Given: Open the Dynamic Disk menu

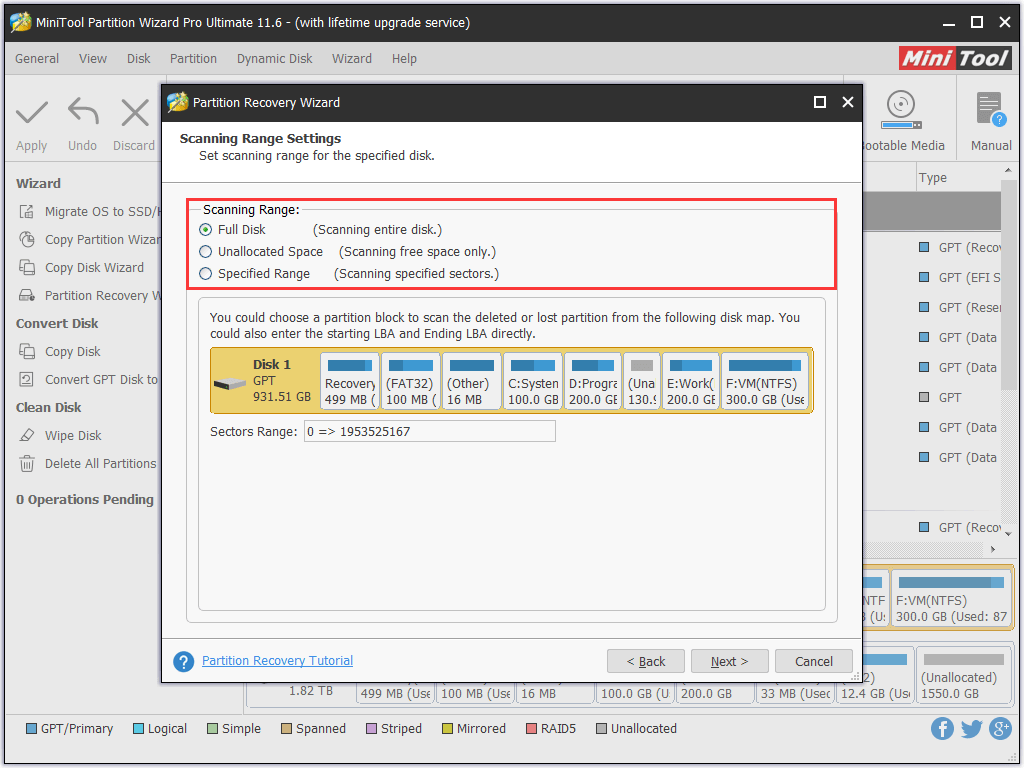Looking at the screenshot, I should click(274, 59).
